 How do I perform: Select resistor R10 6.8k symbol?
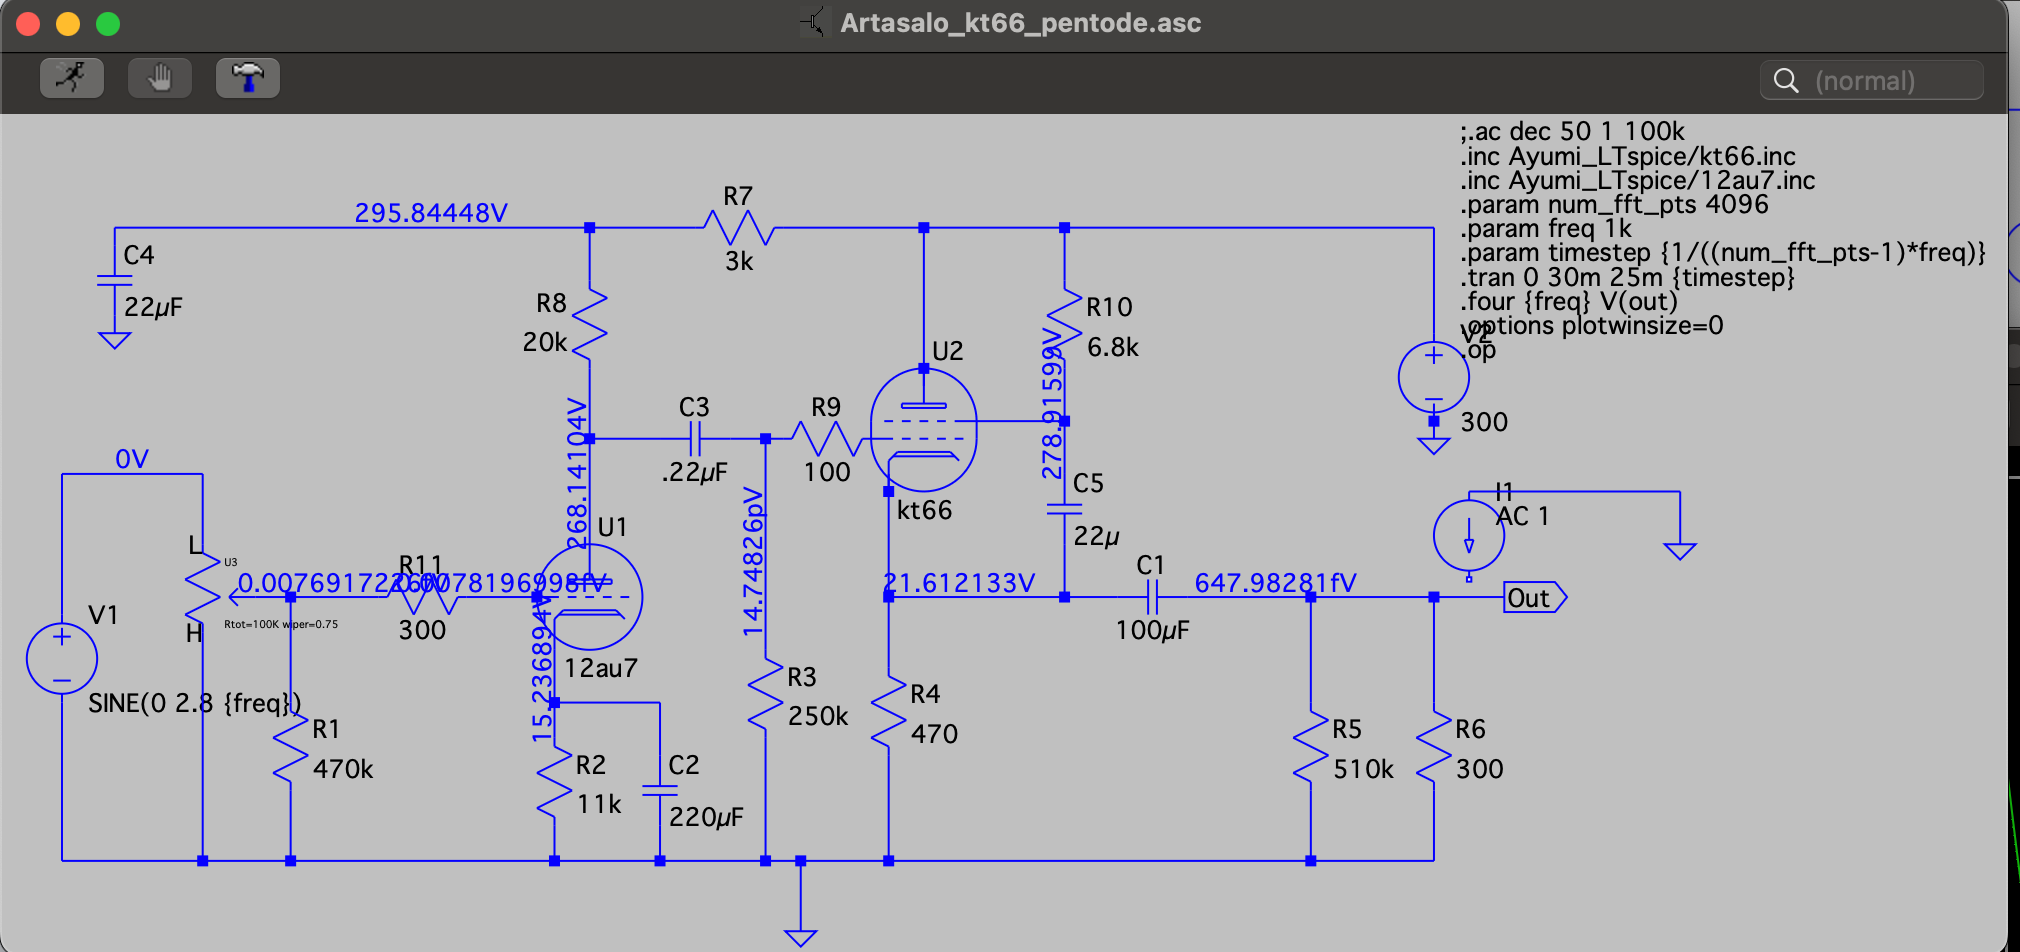pos(1065,323)
